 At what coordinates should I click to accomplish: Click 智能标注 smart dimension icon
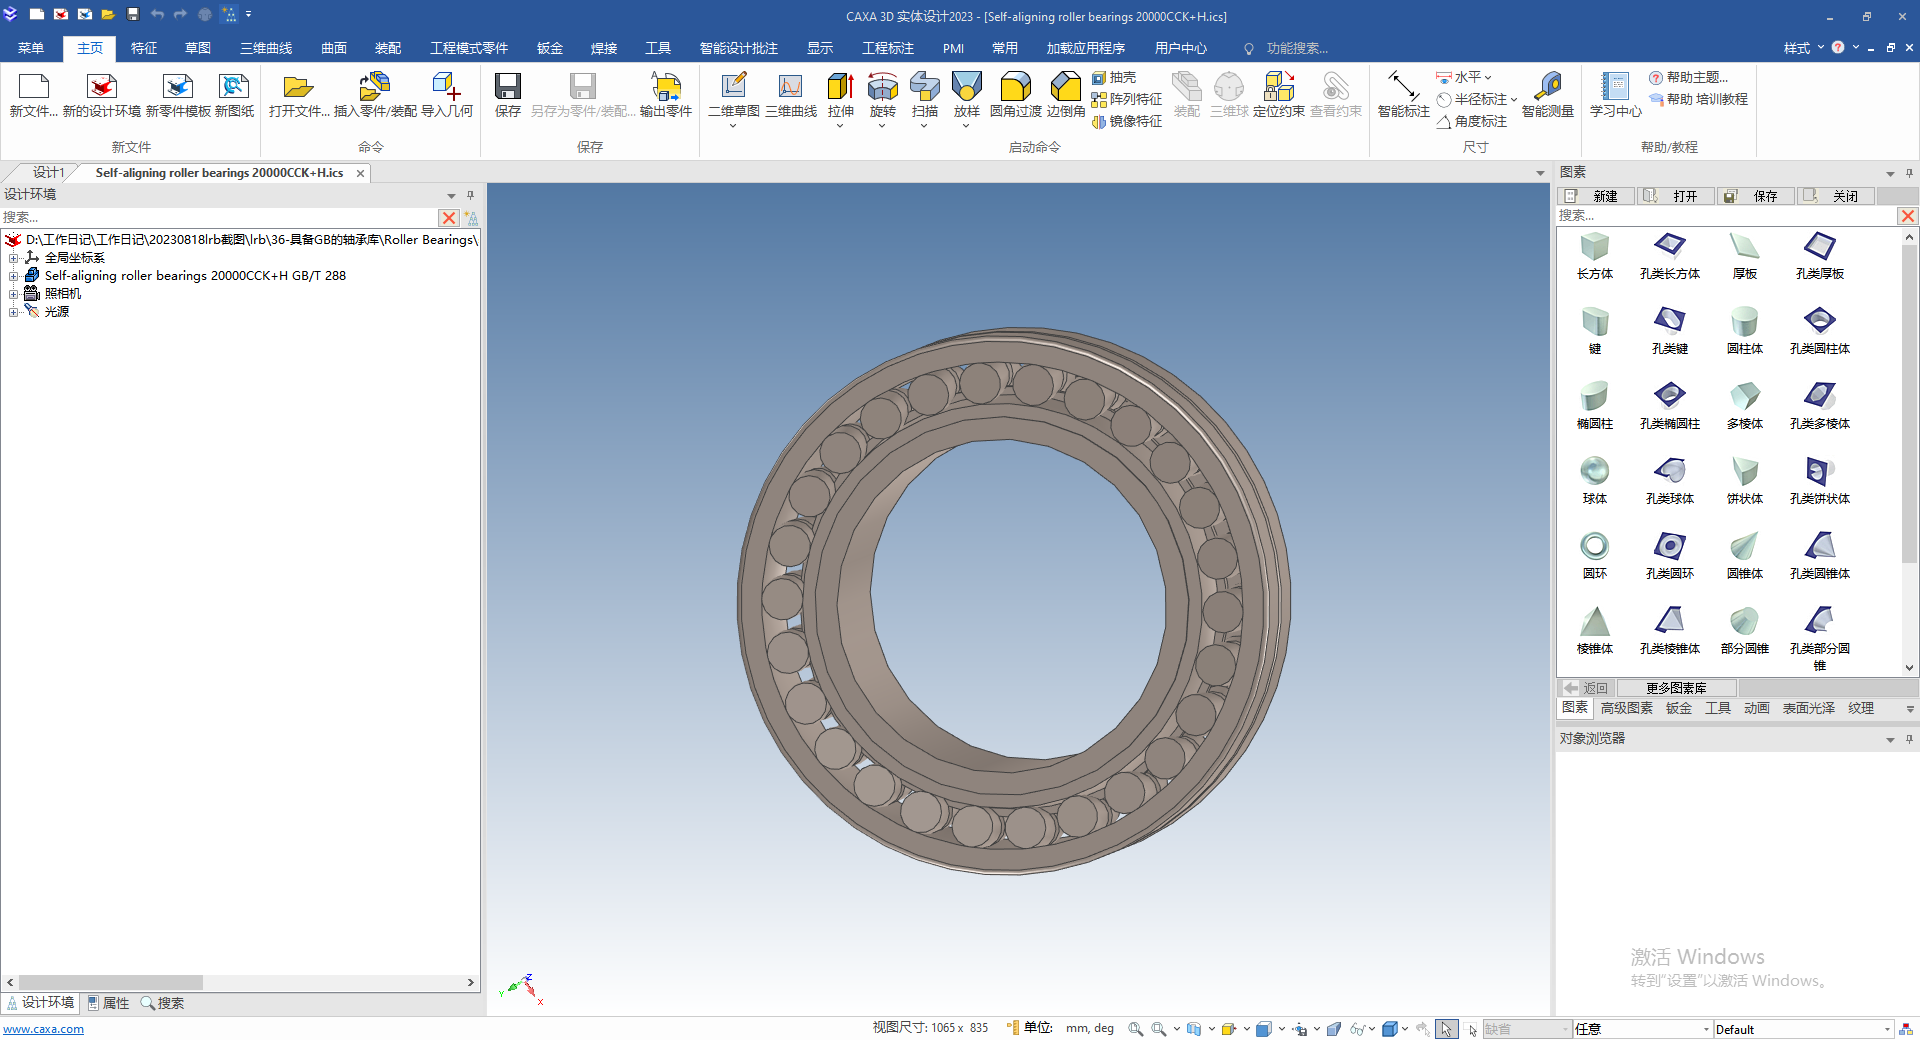(1404, 95)
